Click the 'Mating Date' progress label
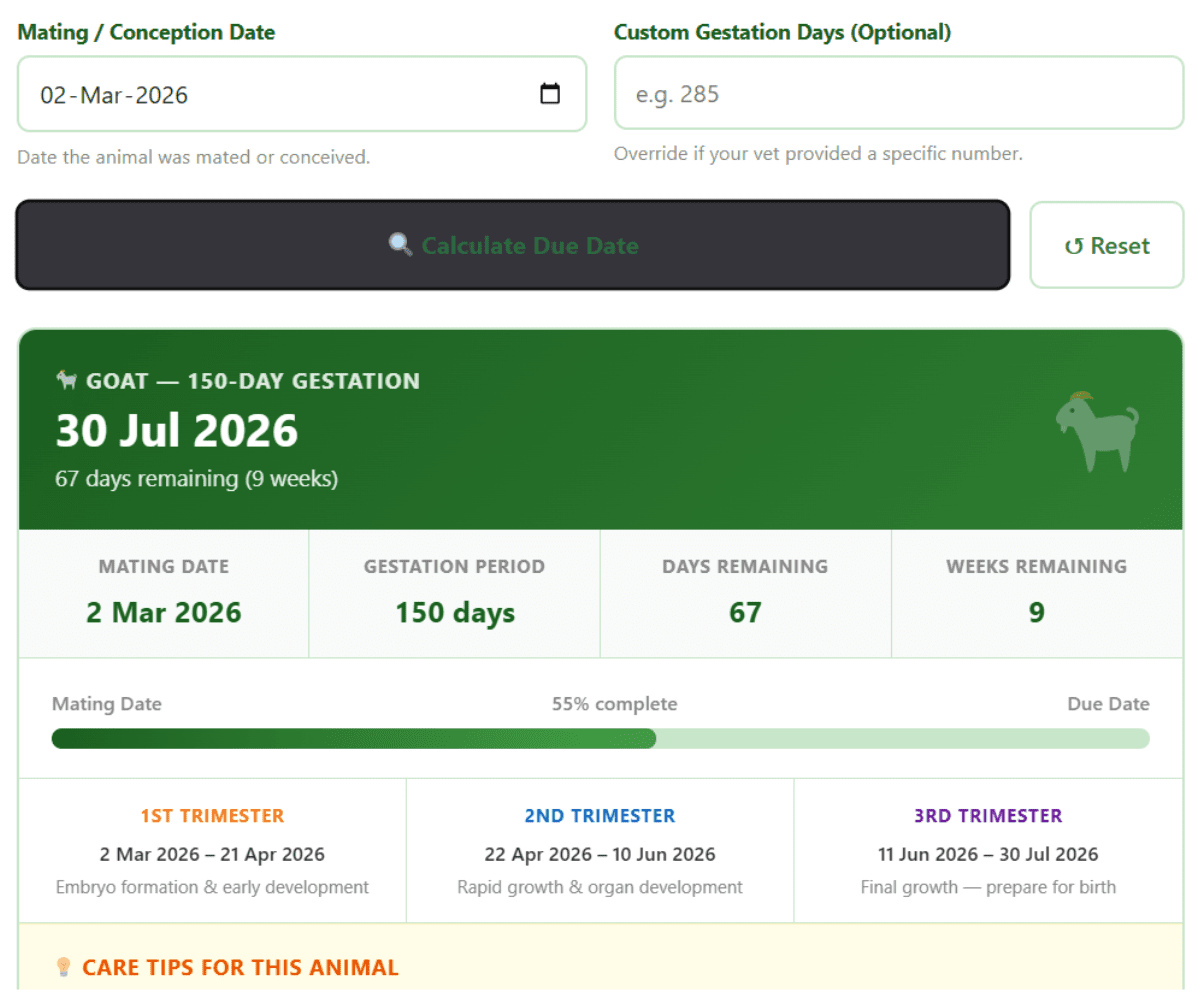Screen dimensions: 1200x1000 107,704
